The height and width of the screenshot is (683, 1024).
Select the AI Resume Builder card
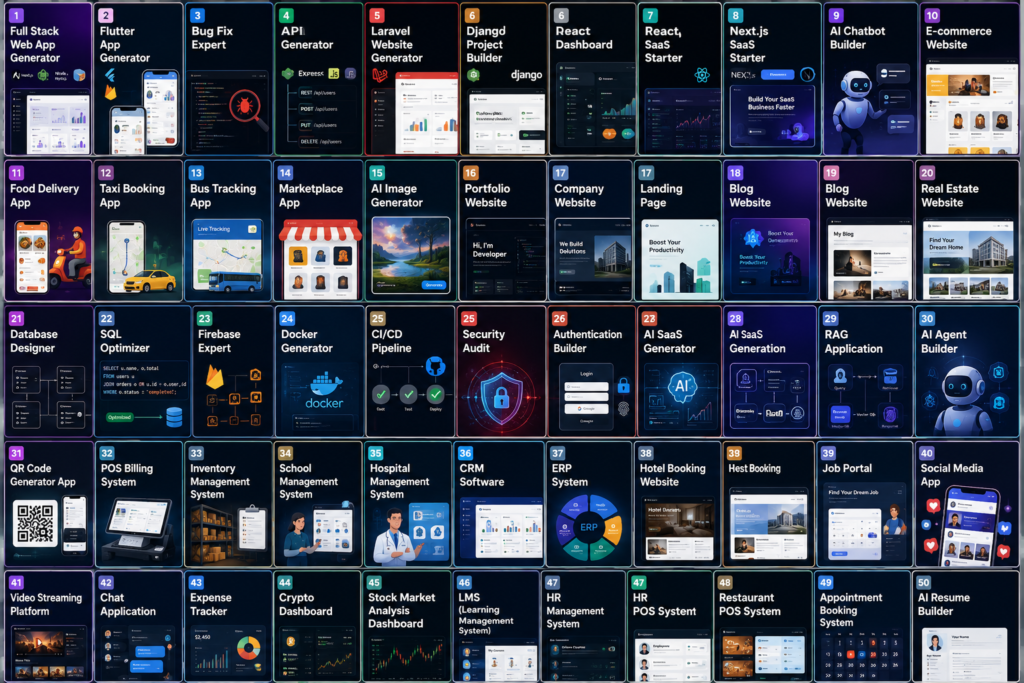click(x=966, y=626)
